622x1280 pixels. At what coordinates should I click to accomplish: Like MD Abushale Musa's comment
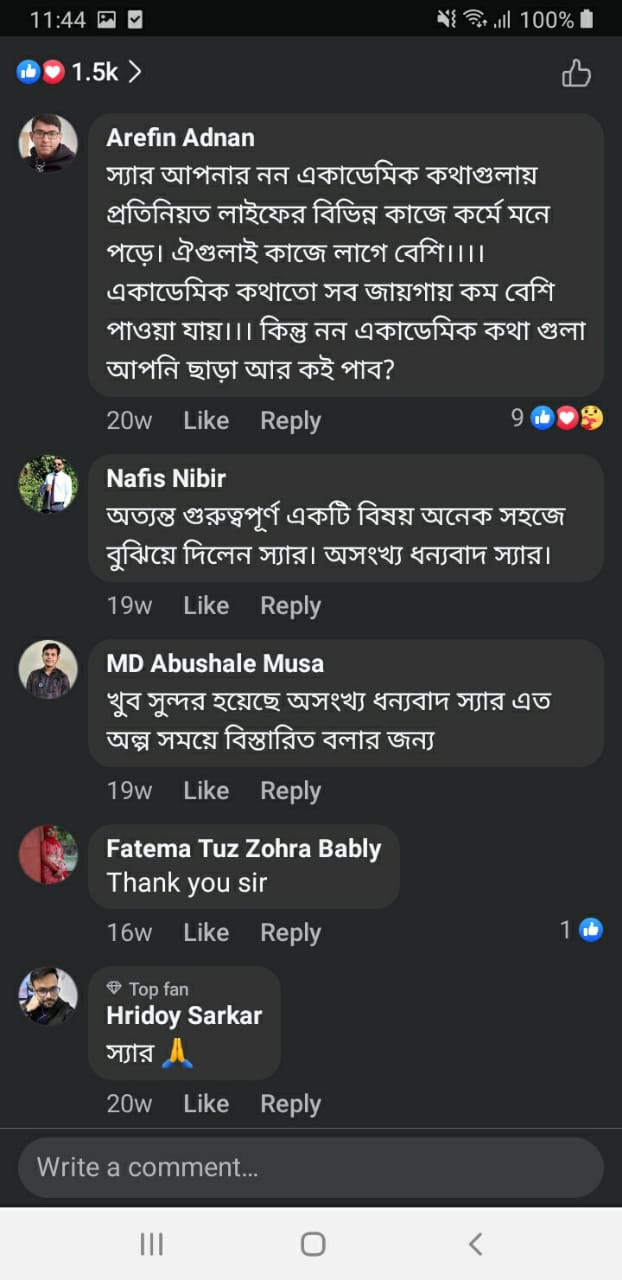[206, 791]
